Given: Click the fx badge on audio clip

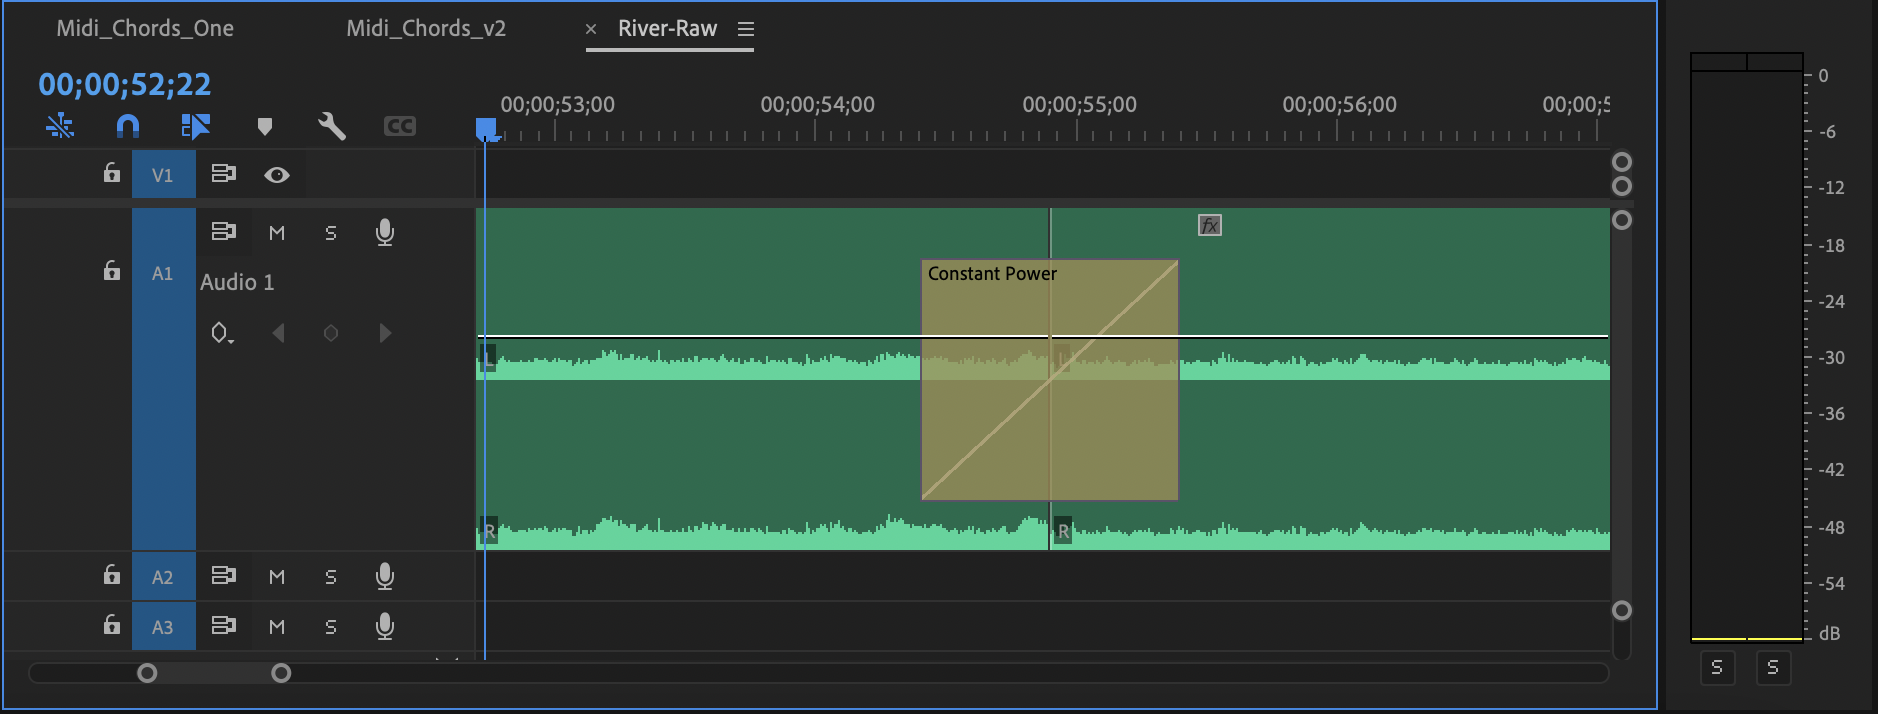Looking at the screenshot, I should (1210, 225).
